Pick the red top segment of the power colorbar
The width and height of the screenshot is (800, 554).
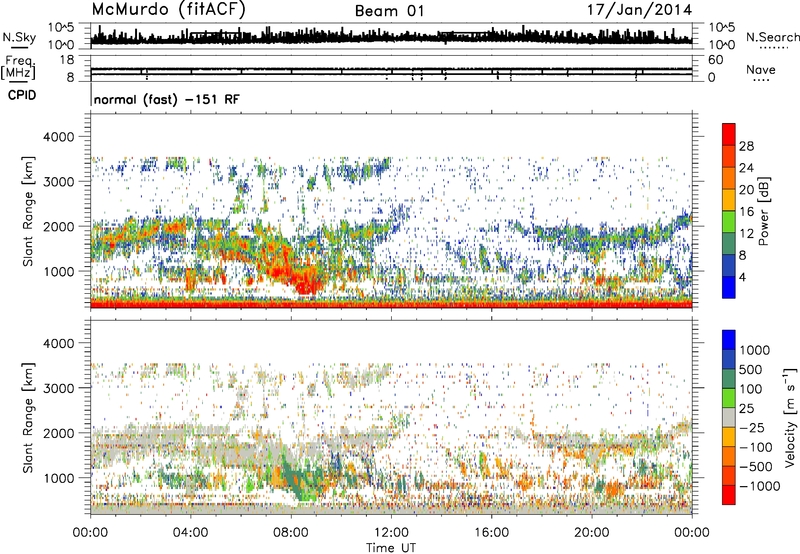click(729, 134)
